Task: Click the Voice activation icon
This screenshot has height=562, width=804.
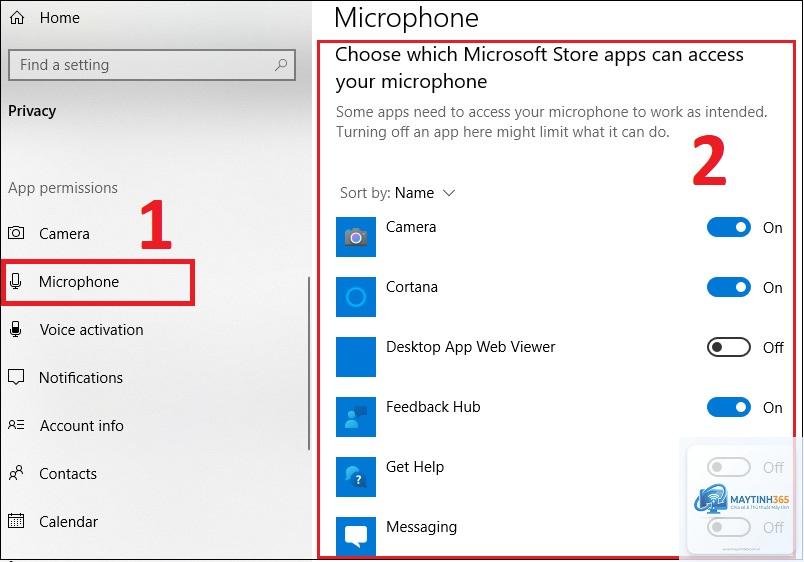Action: click(16, 329)
